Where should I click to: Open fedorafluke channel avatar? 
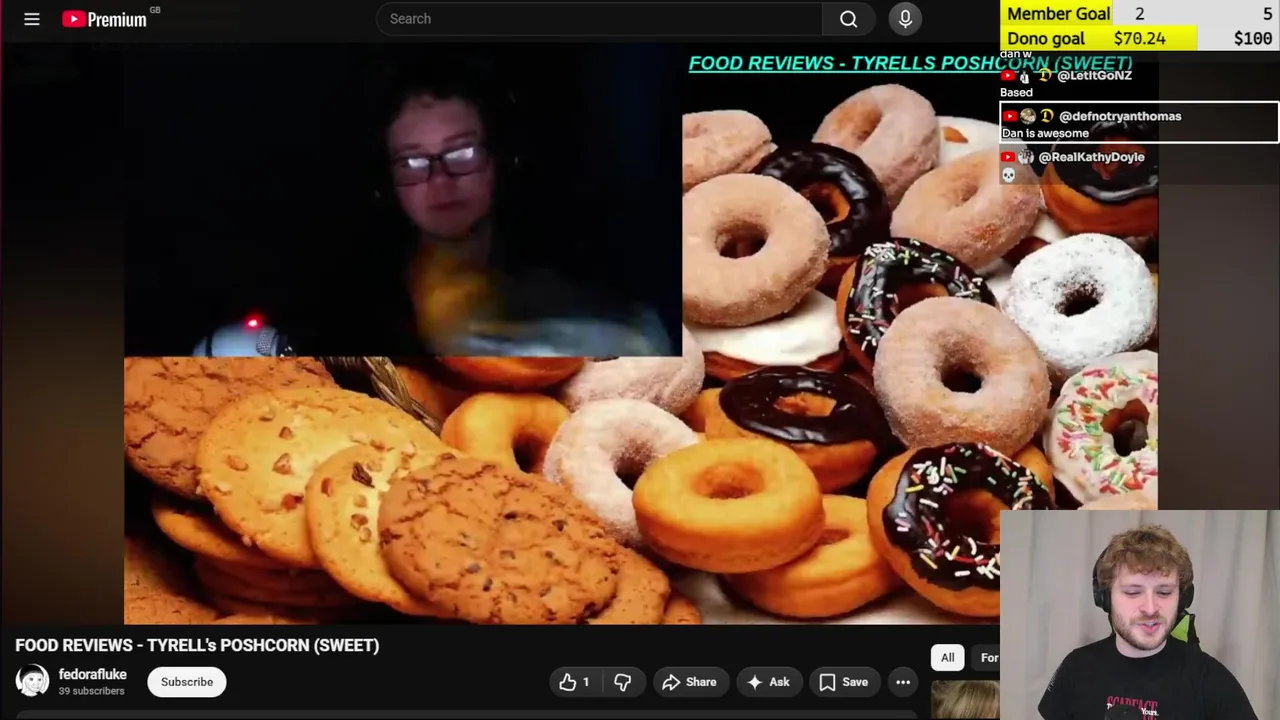coord(32,681)
